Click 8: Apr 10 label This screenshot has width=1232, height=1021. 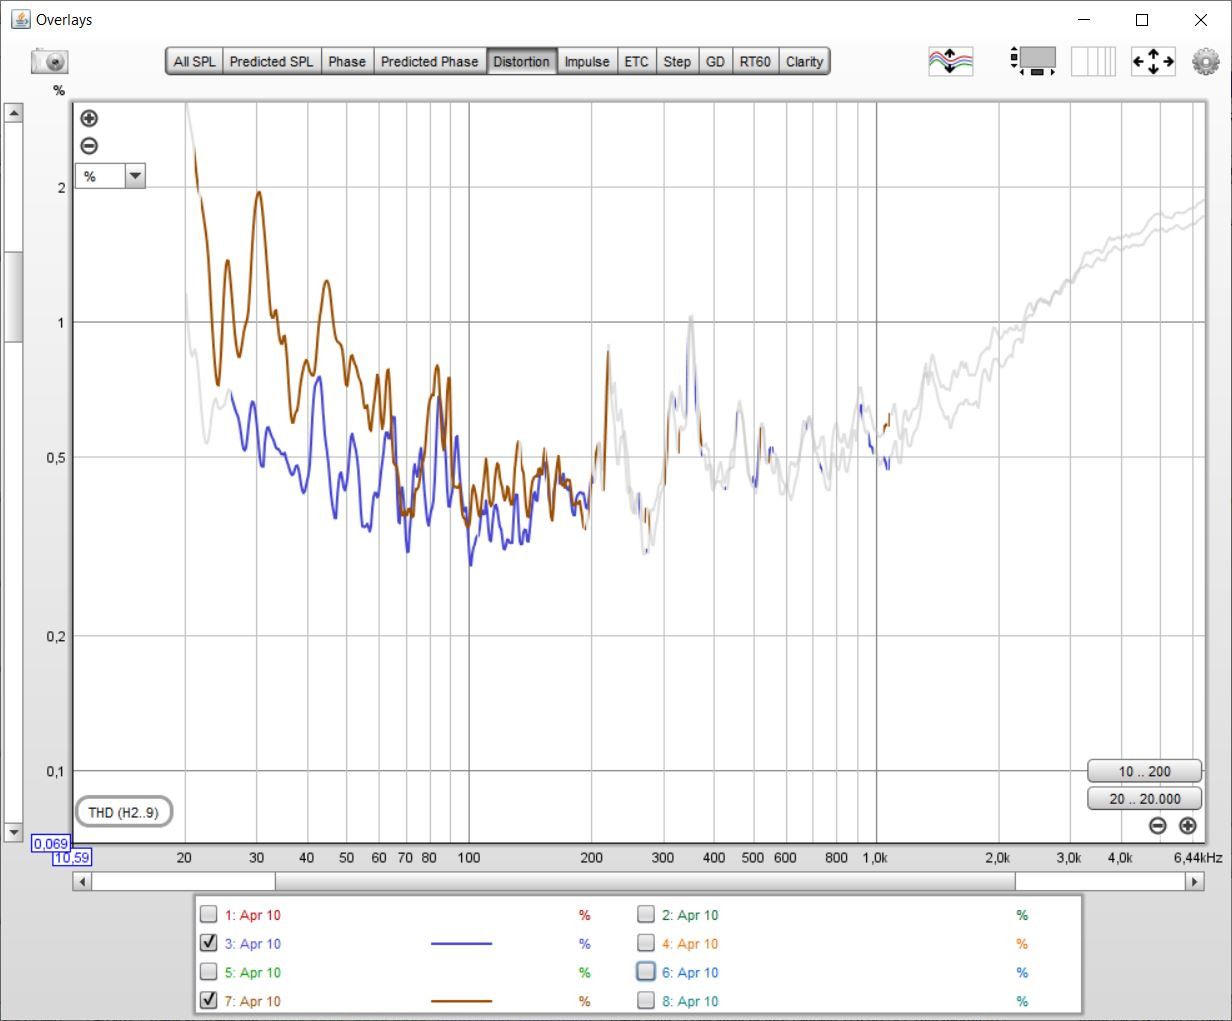pyautogui.click(x=690, y=1000)
